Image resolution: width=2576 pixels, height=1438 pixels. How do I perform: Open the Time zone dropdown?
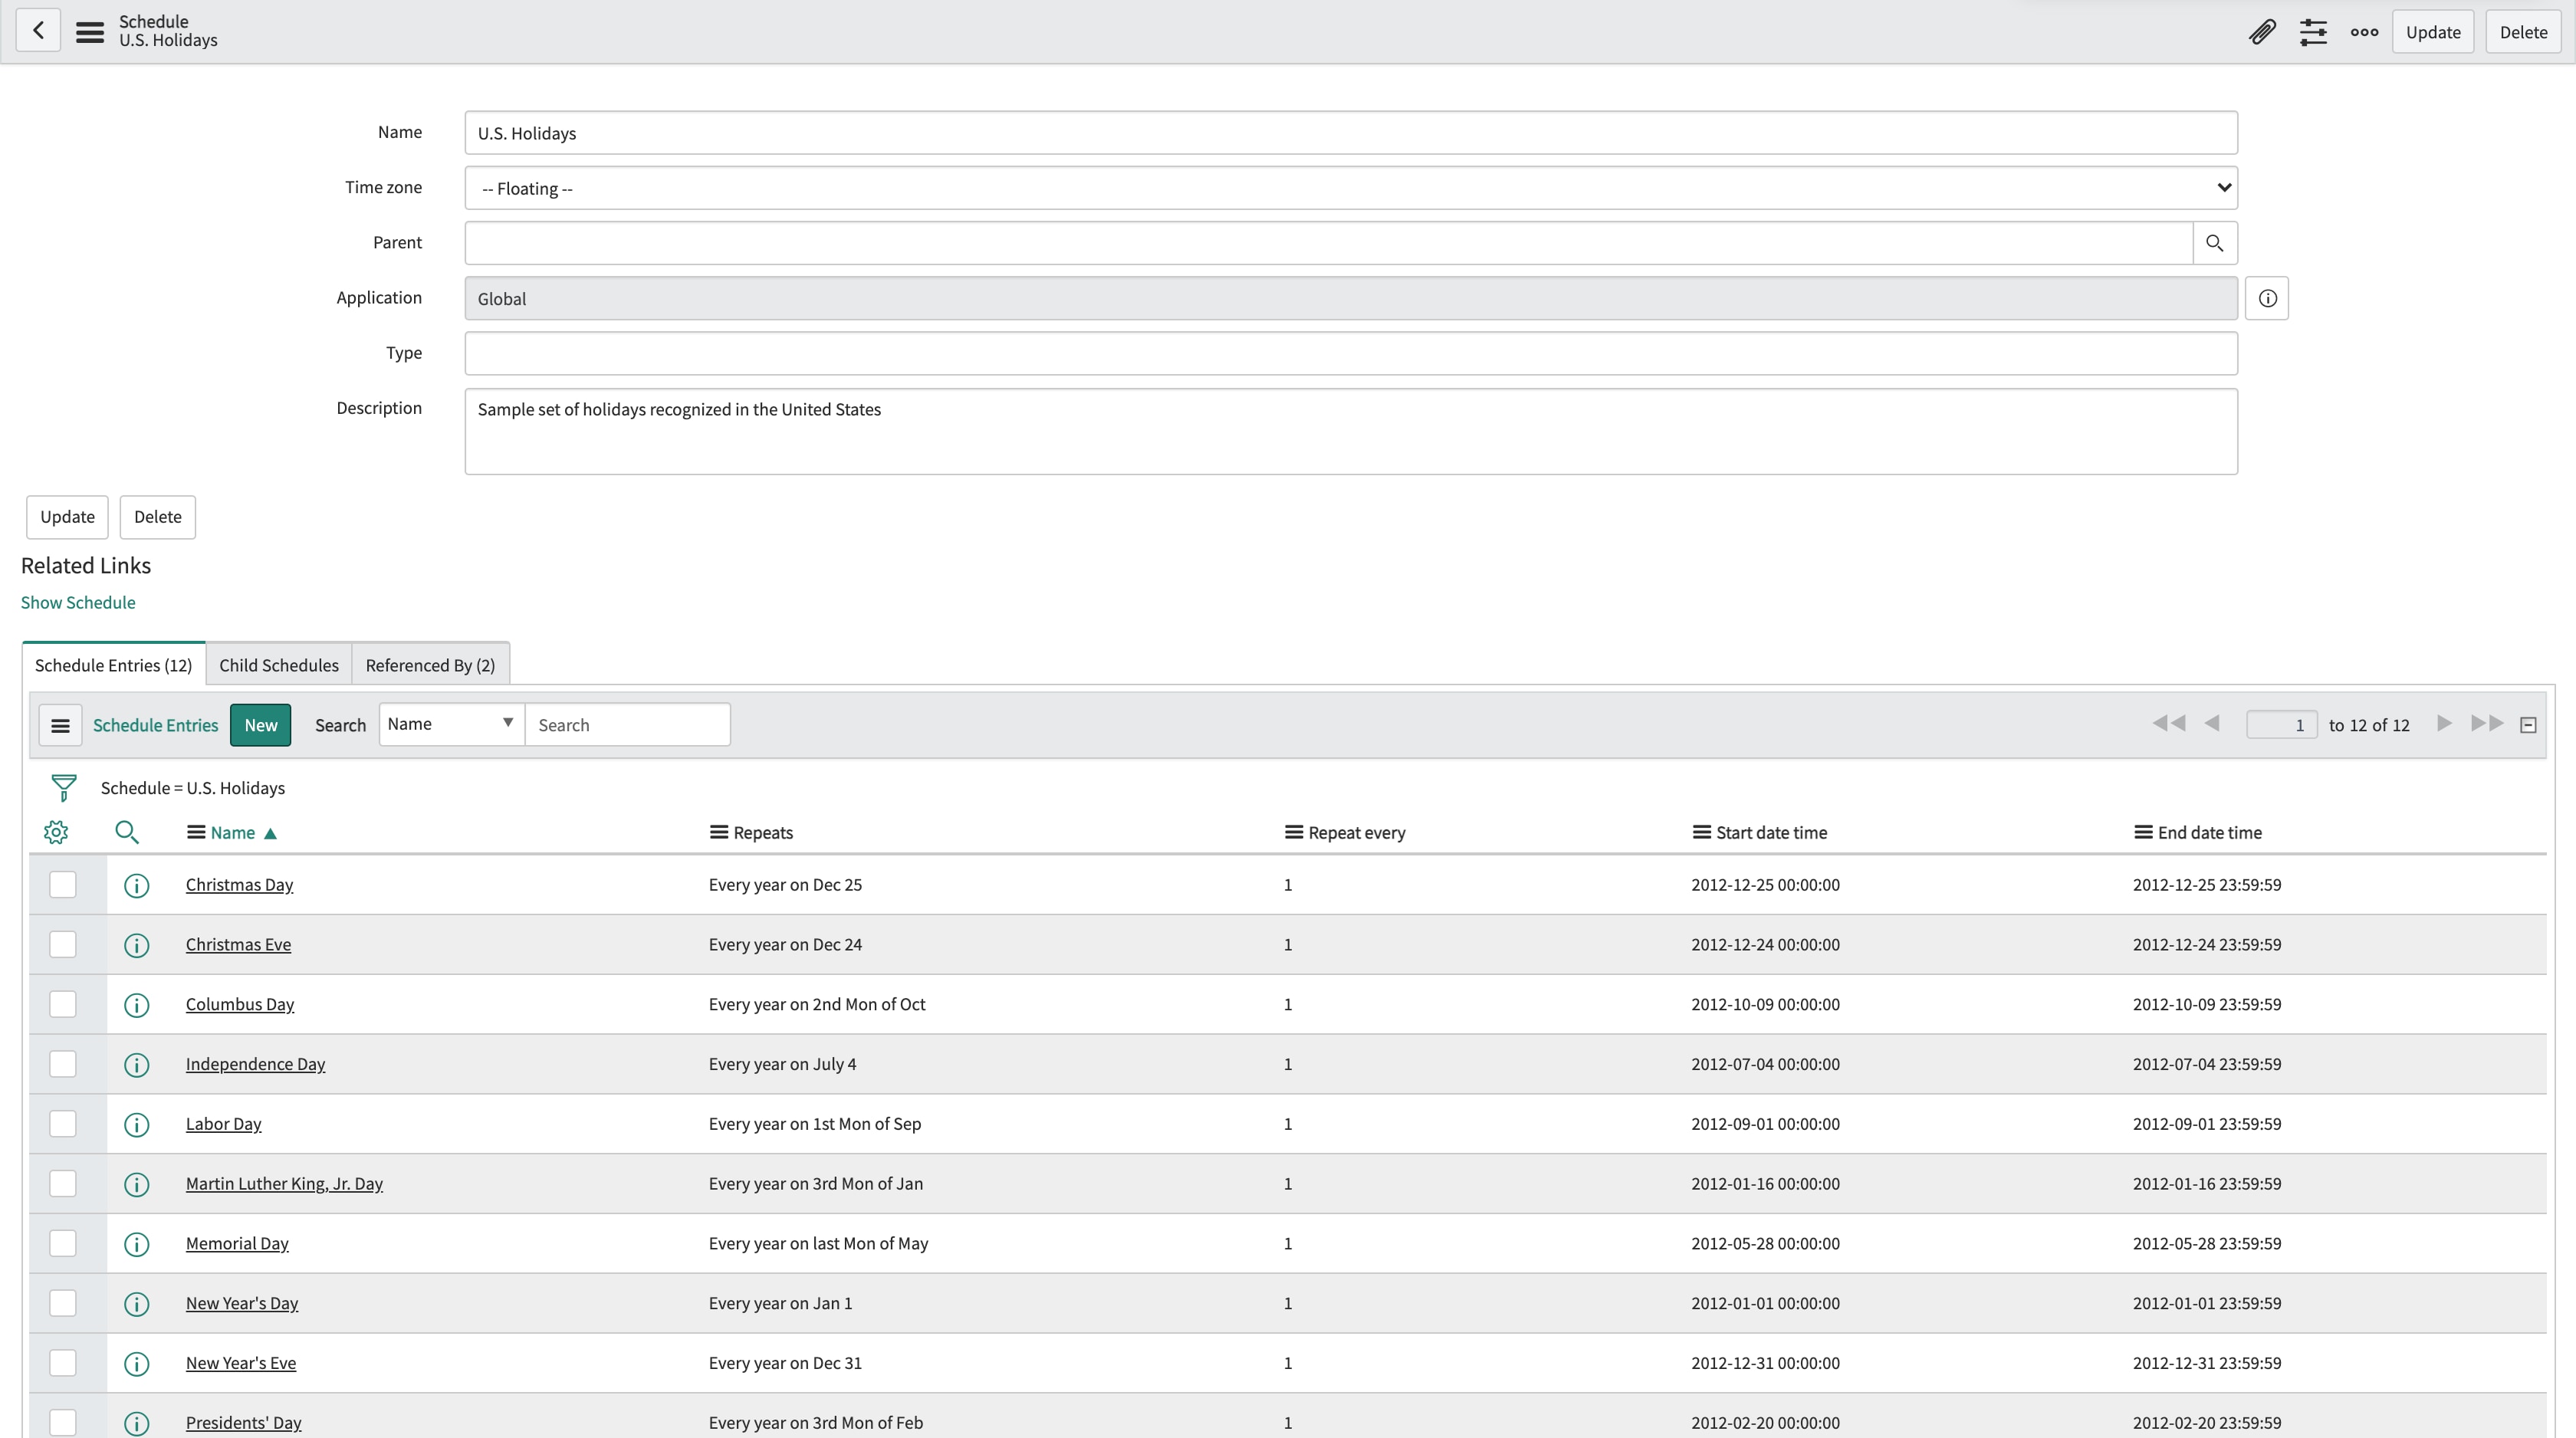2222,187
